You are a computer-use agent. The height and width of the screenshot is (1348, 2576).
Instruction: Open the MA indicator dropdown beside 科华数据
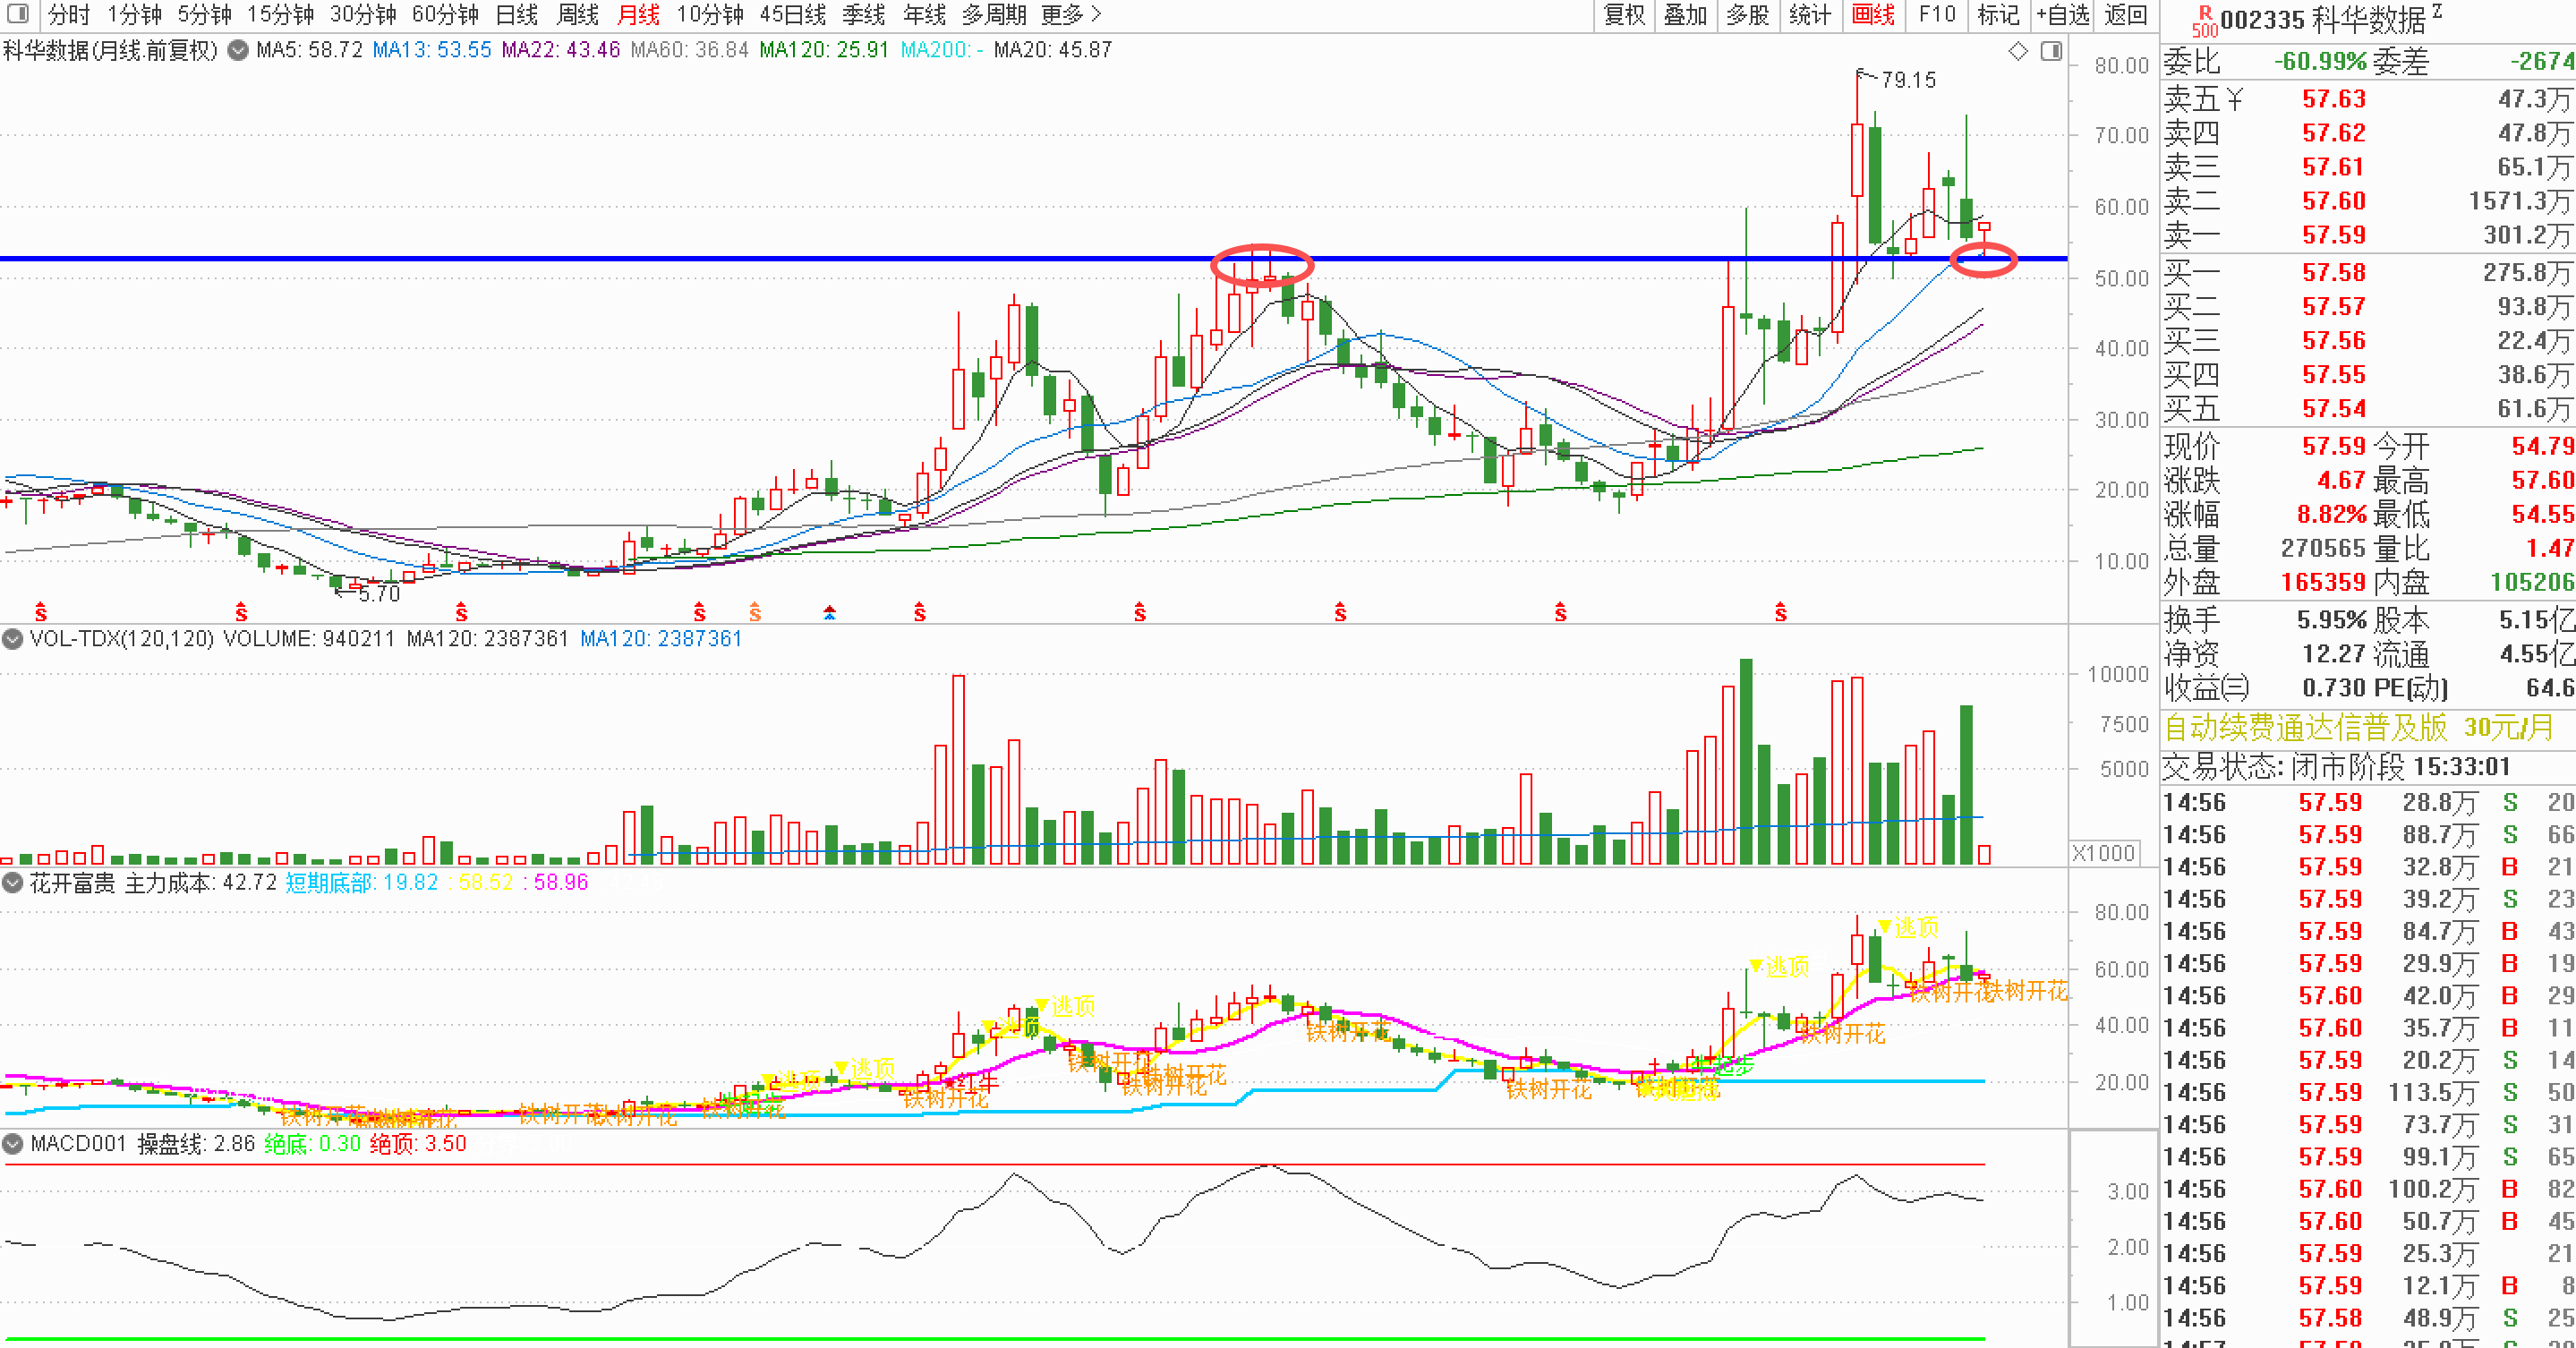[238, 50]
